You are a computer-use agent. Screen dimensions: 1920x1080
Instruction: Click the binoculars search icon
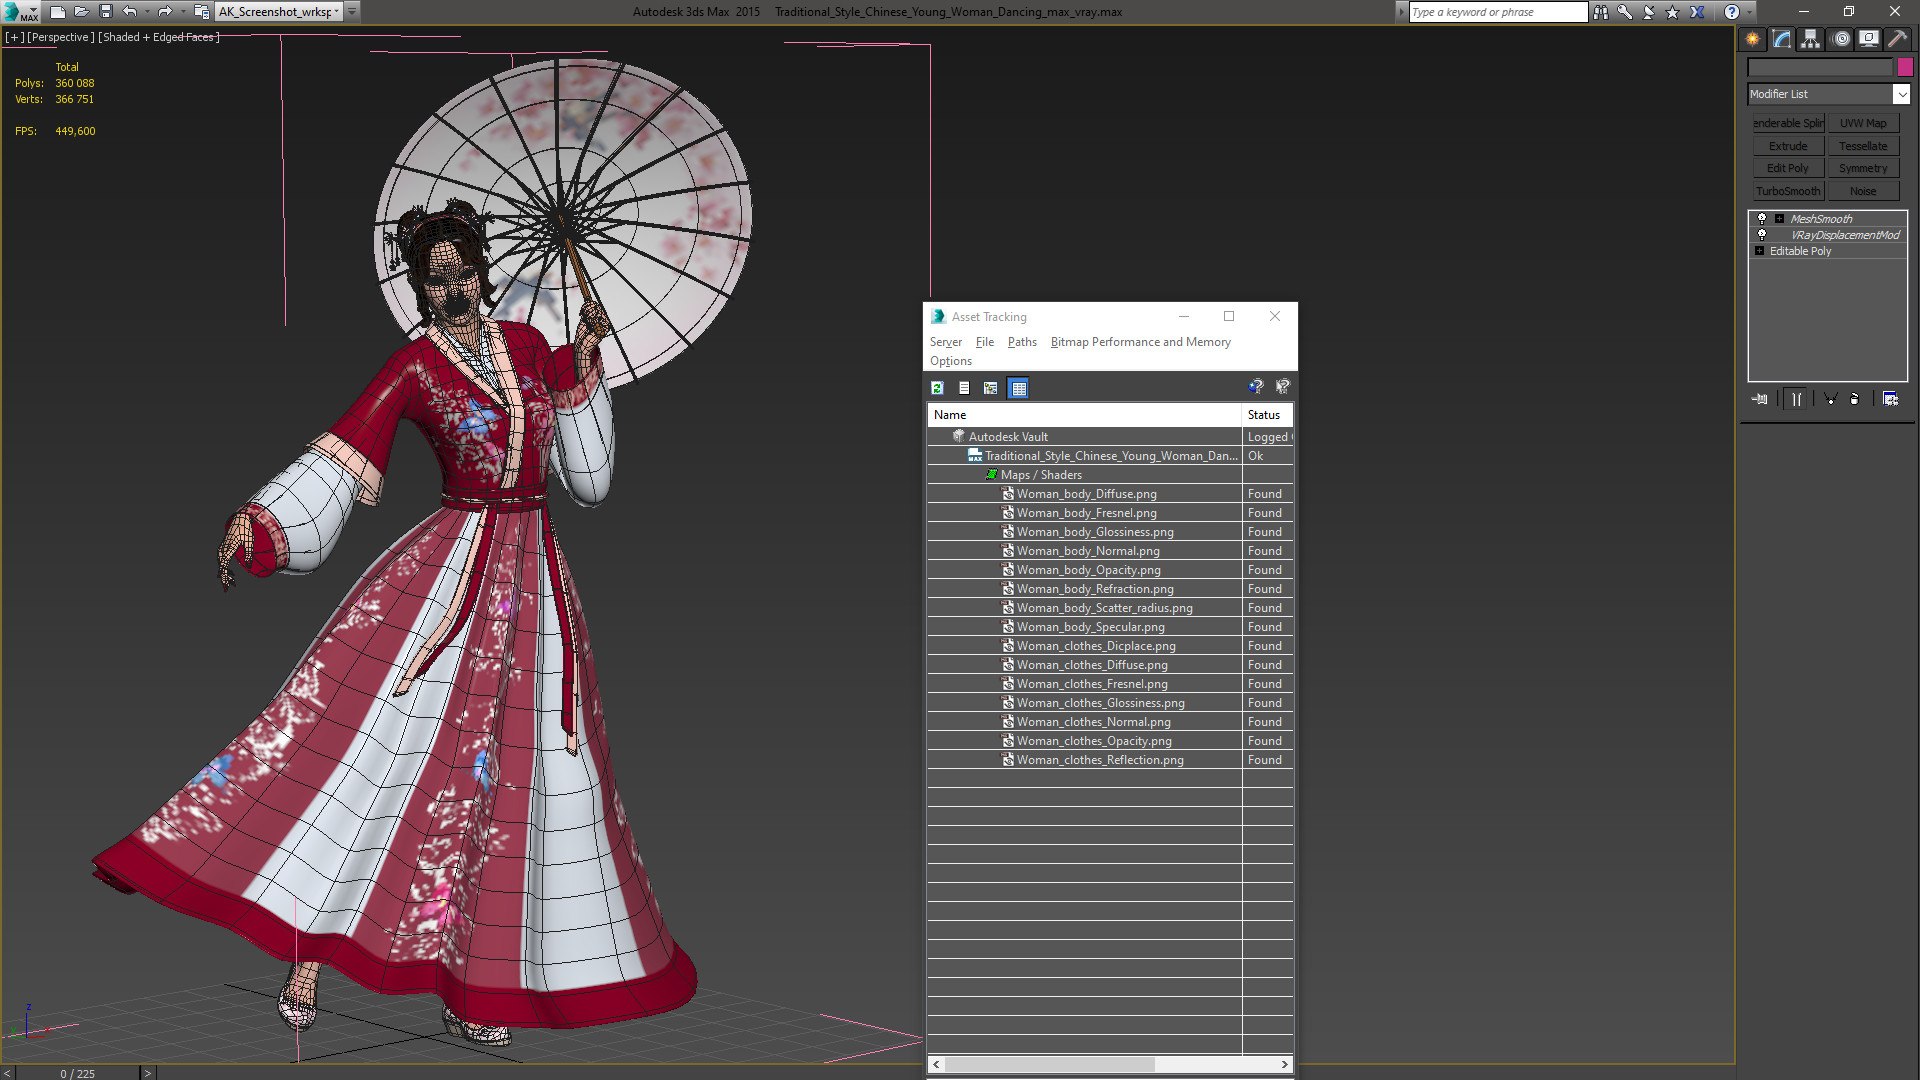(x=1601, y=12)
